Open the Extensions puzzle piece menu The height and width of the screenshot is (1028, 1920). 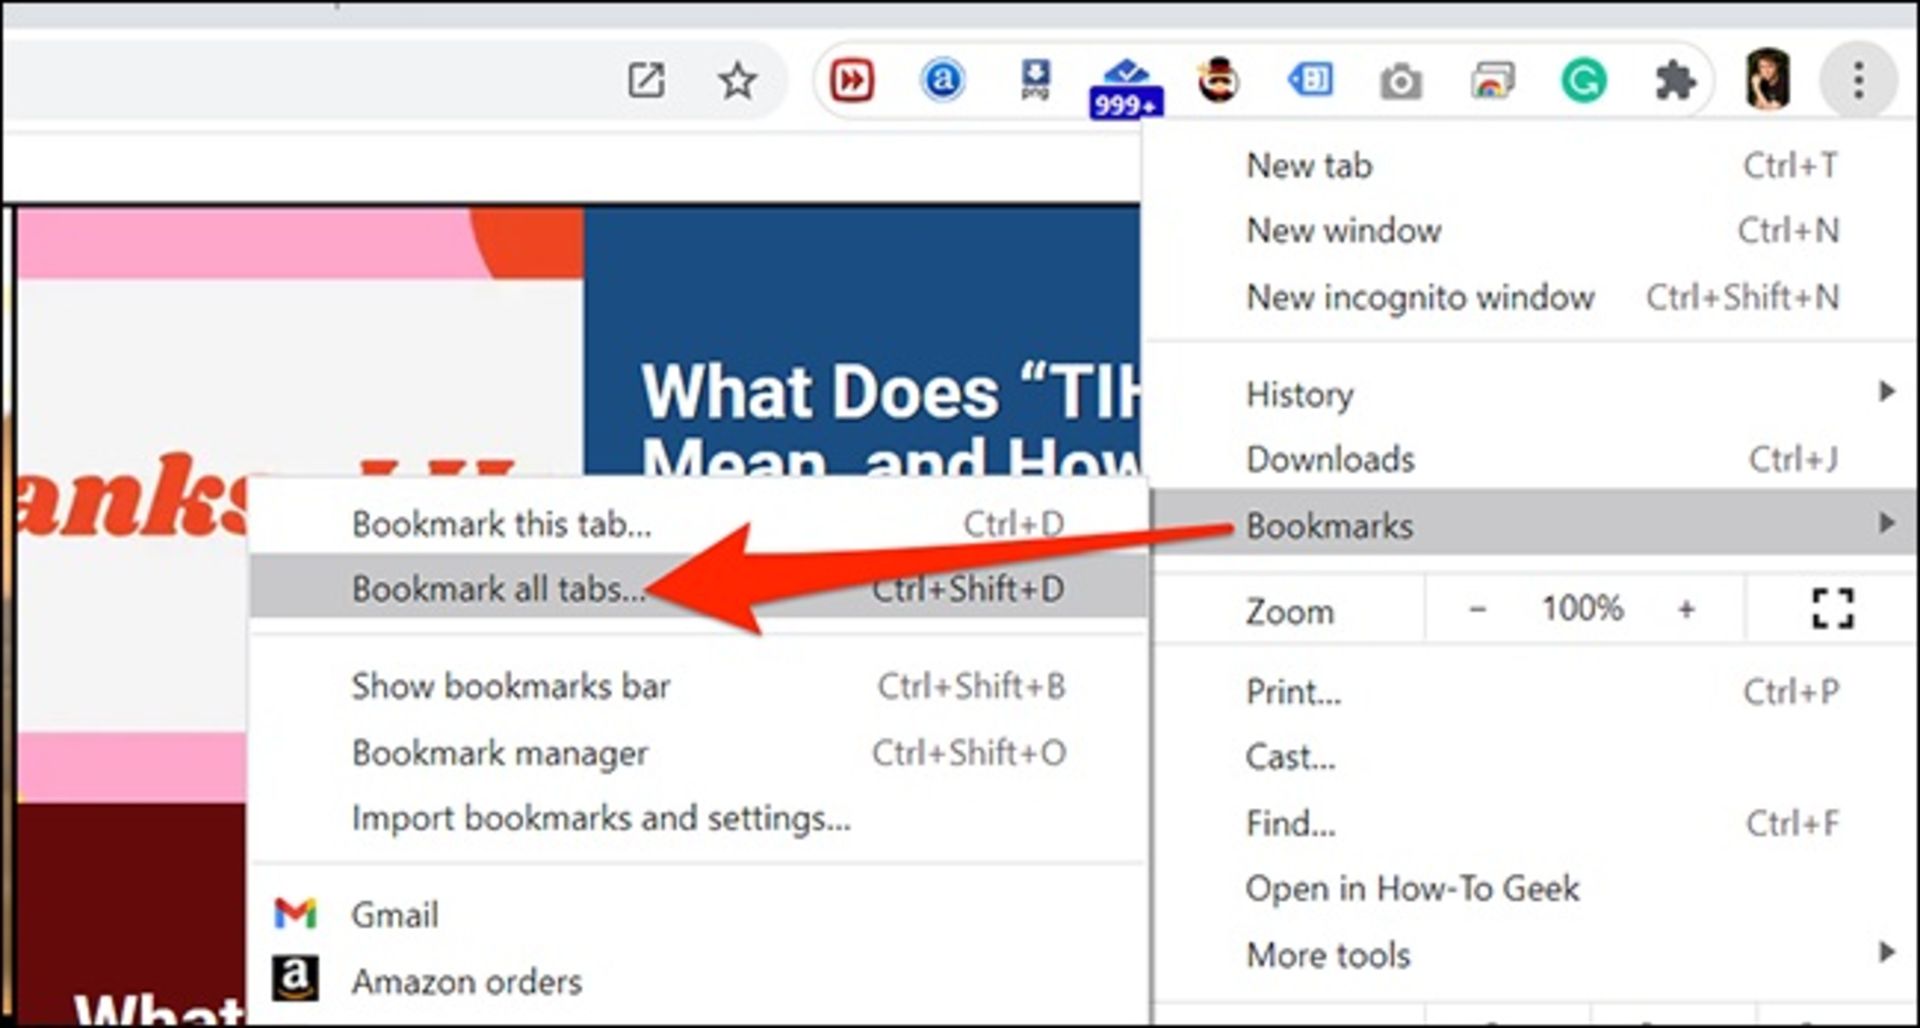(x=1675, y=81)
